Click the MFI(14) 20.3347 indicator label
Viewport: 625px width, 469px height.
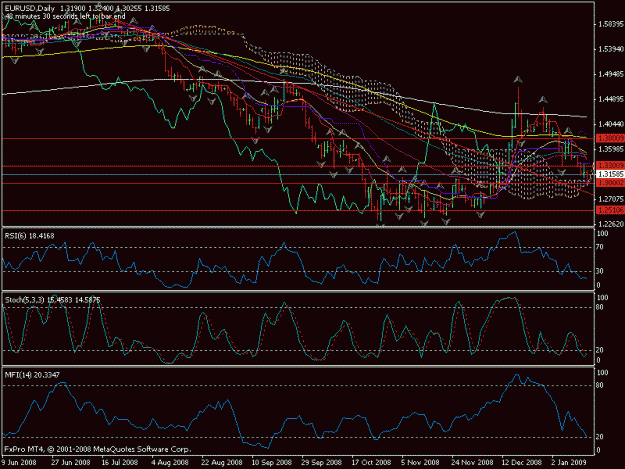(x=32, y=375)
